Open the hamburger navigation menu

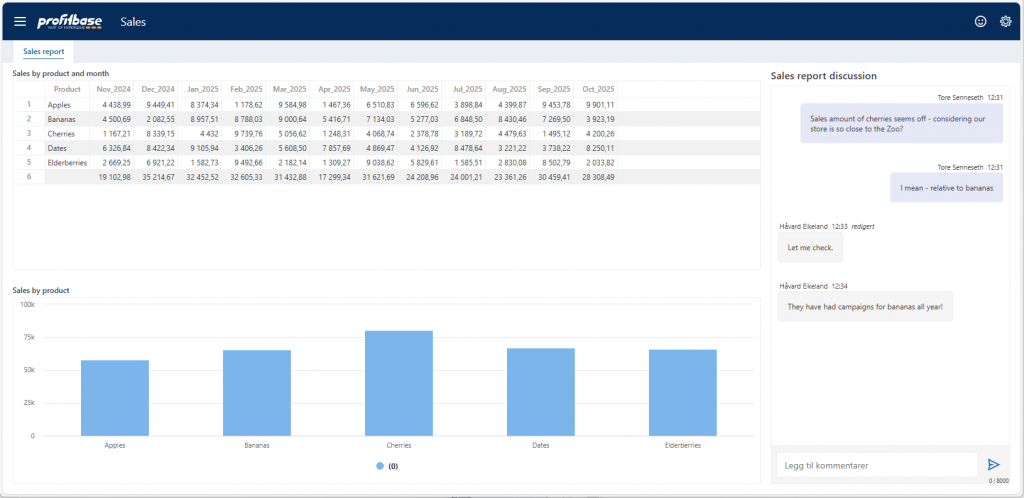20,21
